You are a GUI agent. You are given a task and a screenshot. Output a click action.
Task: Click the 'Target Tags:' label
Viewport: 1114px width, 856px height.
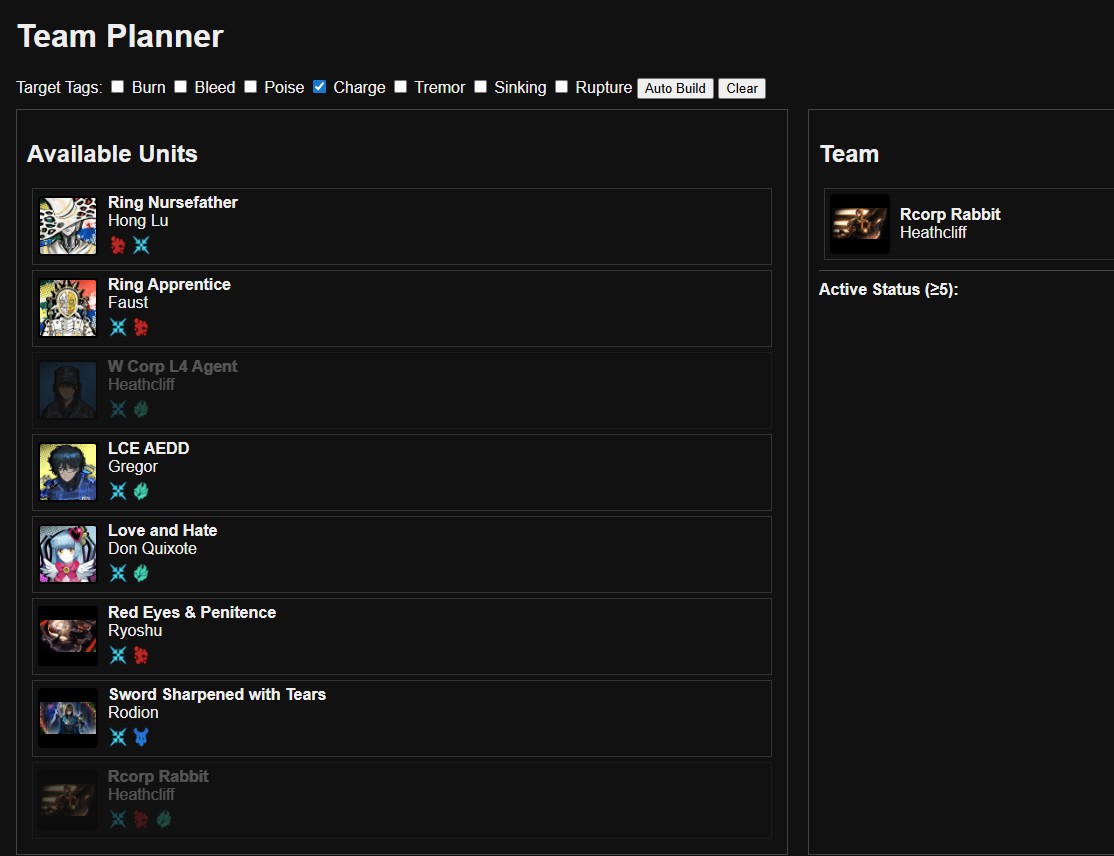click(59, 87)
